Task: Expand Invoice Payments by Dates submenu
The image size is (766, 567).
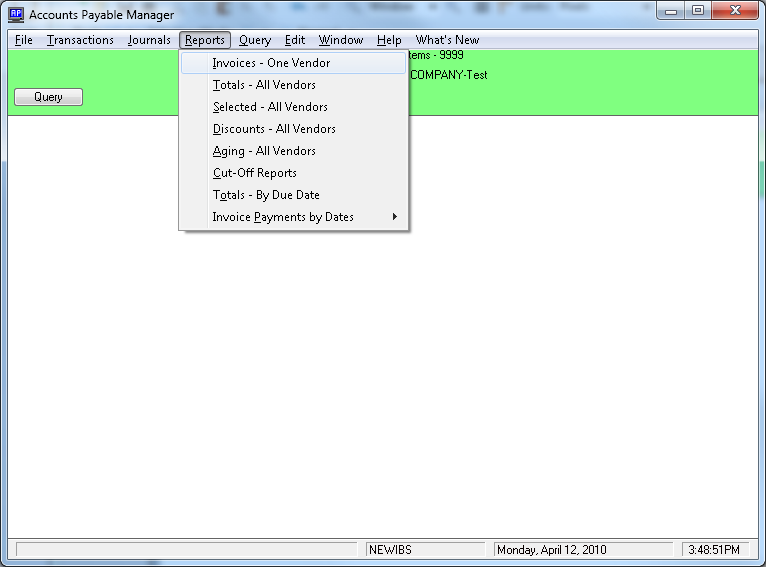Action: tap(283, 217)
